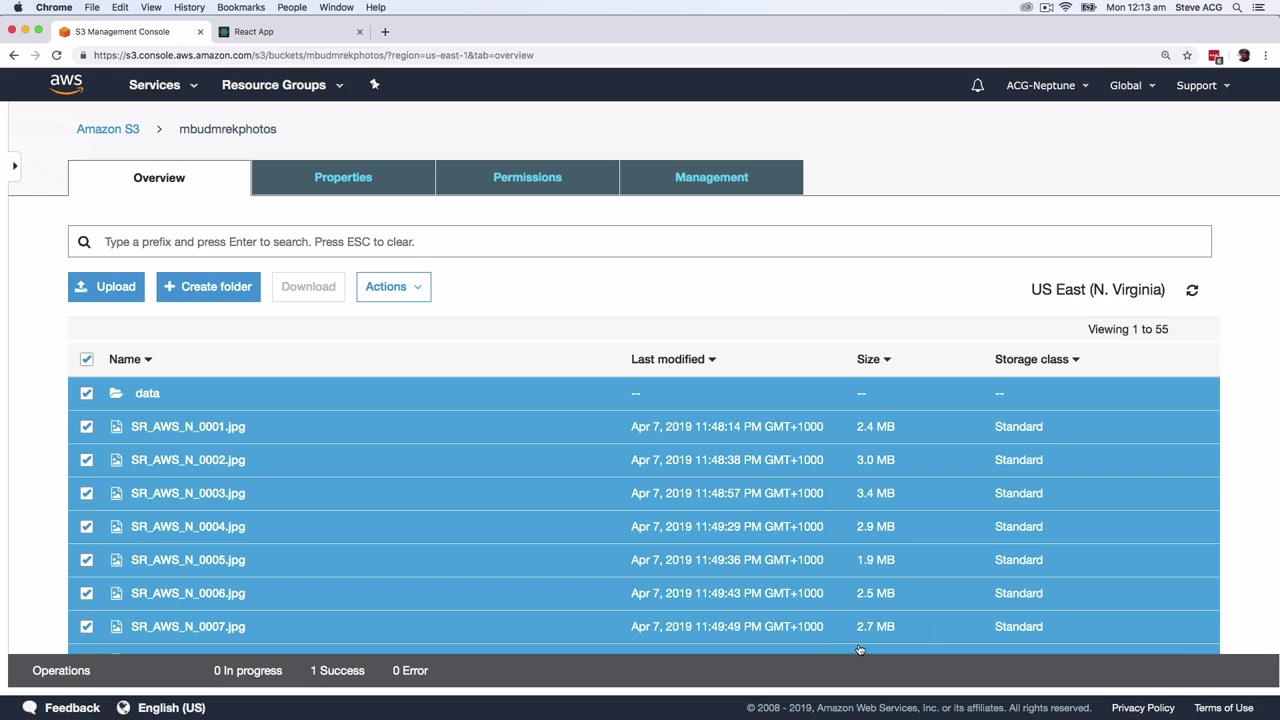This screenshot has width=1280, height=720.
Task: Click the prefix search input field
Action: point(640,242)
